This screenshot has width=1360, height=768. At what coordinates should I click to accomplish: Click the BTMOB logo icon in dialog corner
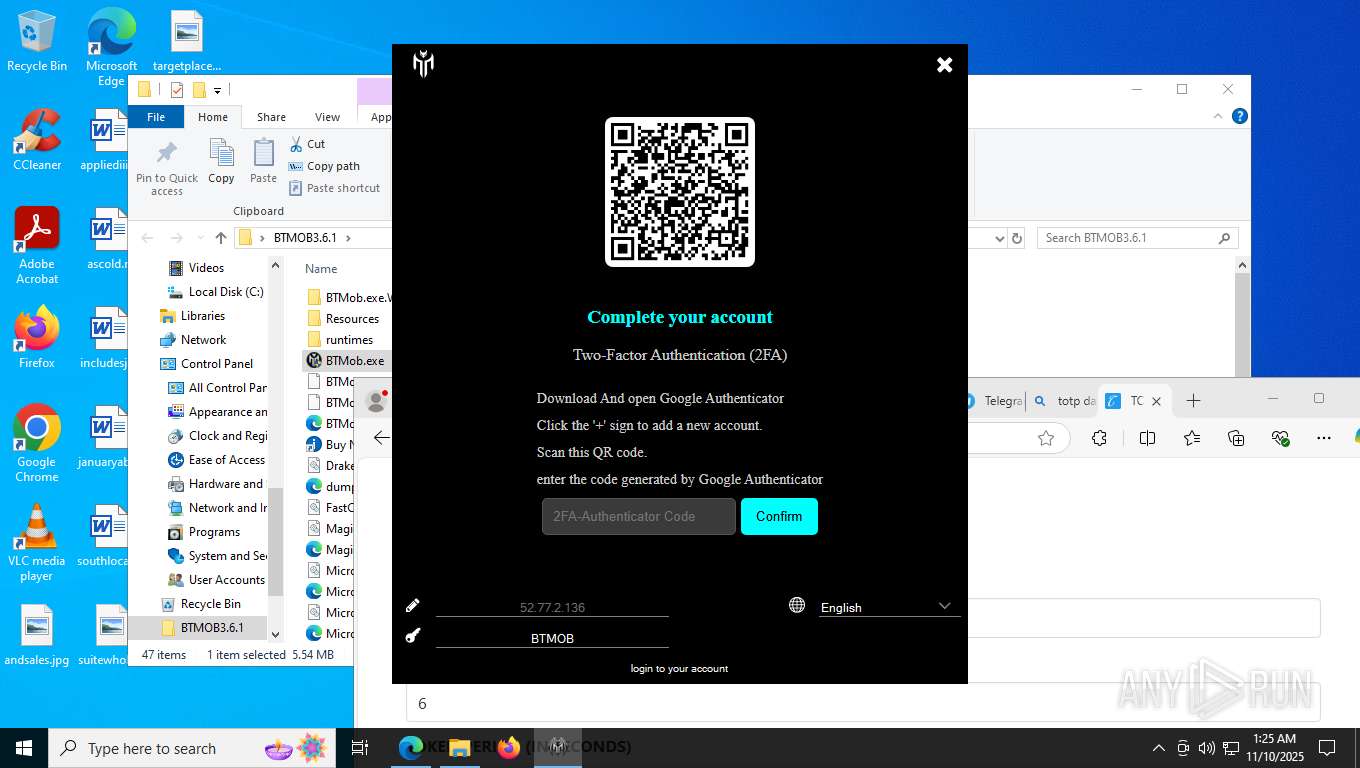click(x=424, y=65)
